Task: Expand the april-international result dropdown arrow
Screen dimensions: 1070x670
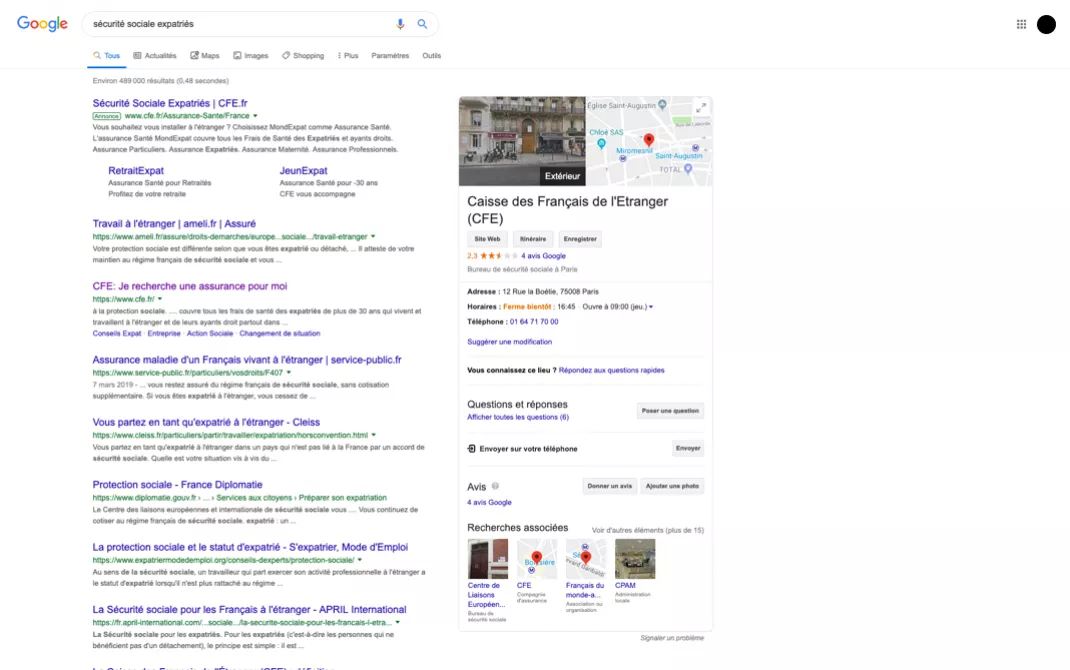Action: [397, 622]
